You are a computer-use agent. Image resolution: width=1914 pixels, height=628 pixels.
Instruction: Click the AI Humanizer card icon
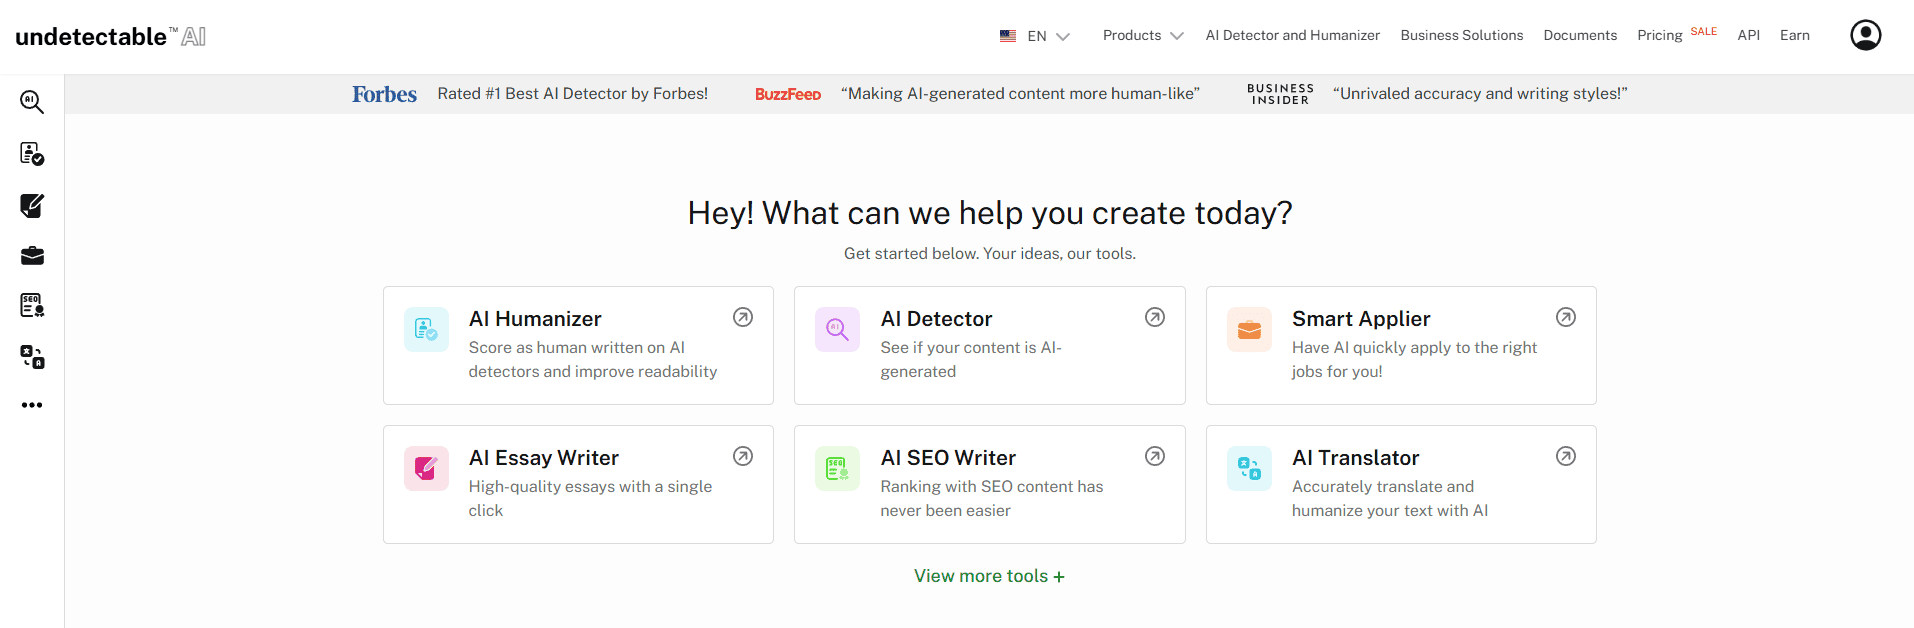[426, 329]
